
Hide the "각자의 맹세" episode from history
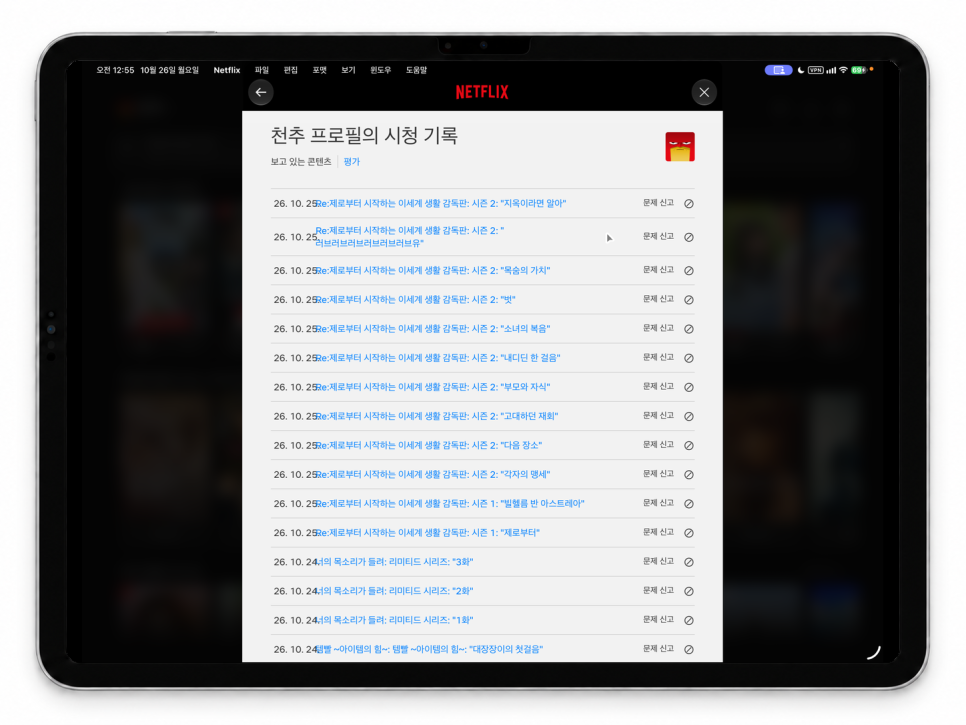[x=689, y=475]
